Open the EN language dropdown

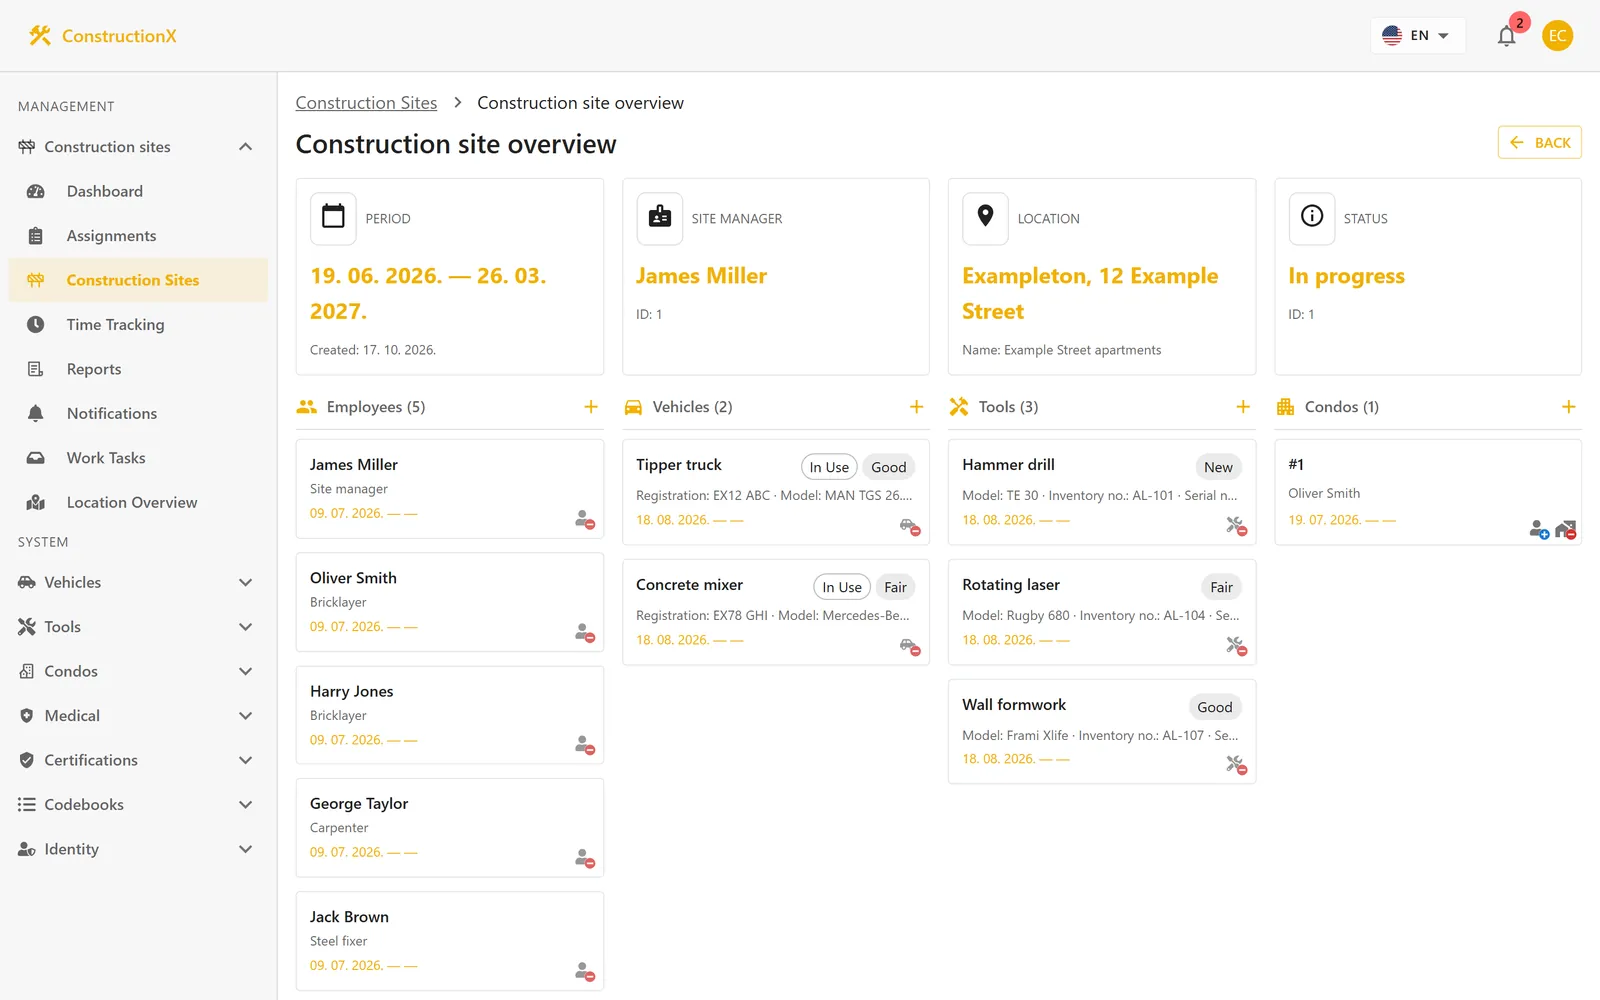click(x=1417, y=36)
